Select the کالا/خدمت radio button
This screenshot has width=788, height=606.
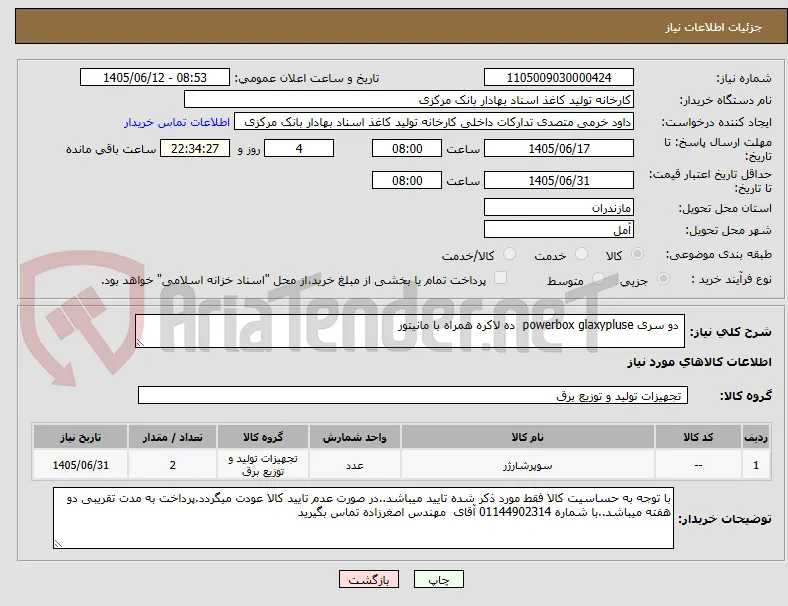click(510, 254)
